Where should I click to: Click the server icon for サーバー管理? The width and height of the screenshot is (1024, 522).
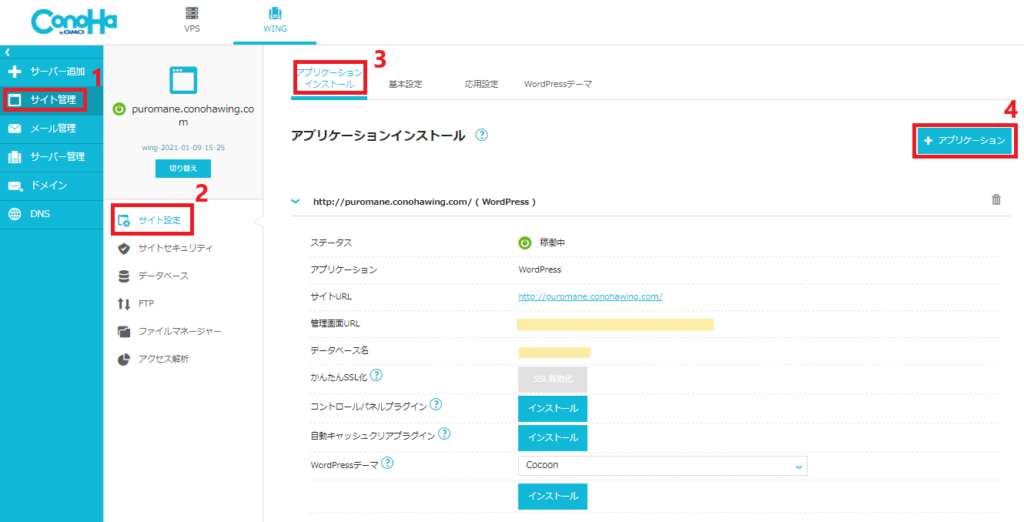click(15, 157)
